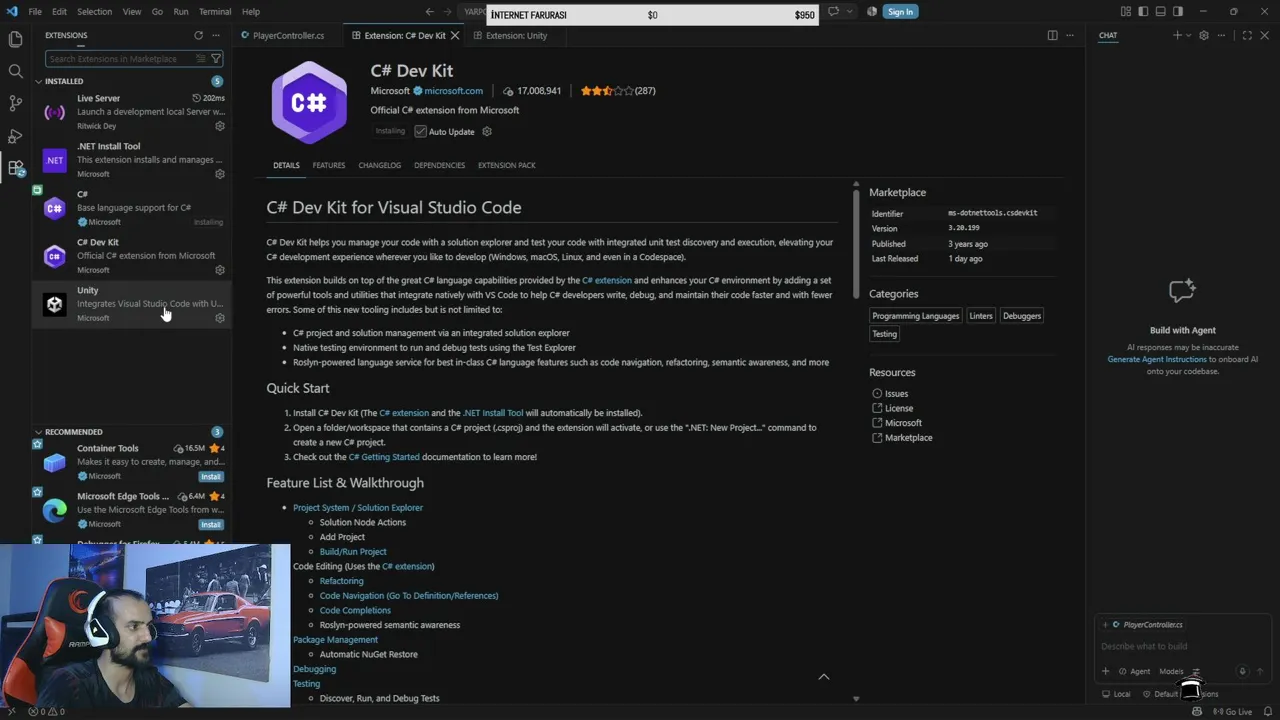Open the Source Control view

pyautogui.click(x=15, y=103)
